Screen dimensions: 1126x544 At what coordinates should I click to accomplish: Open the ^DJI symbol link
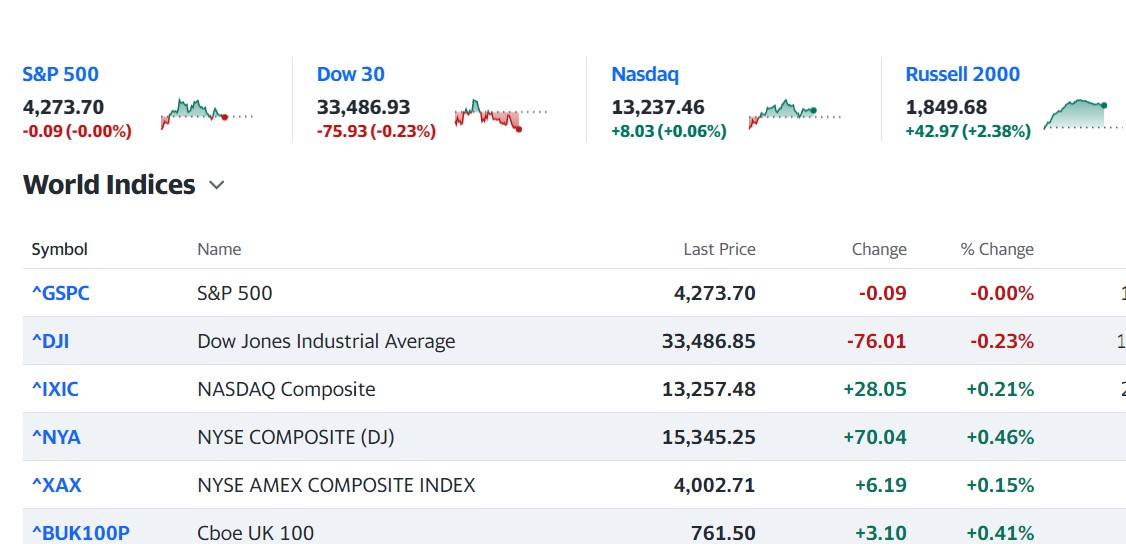[x=50, y=341]
